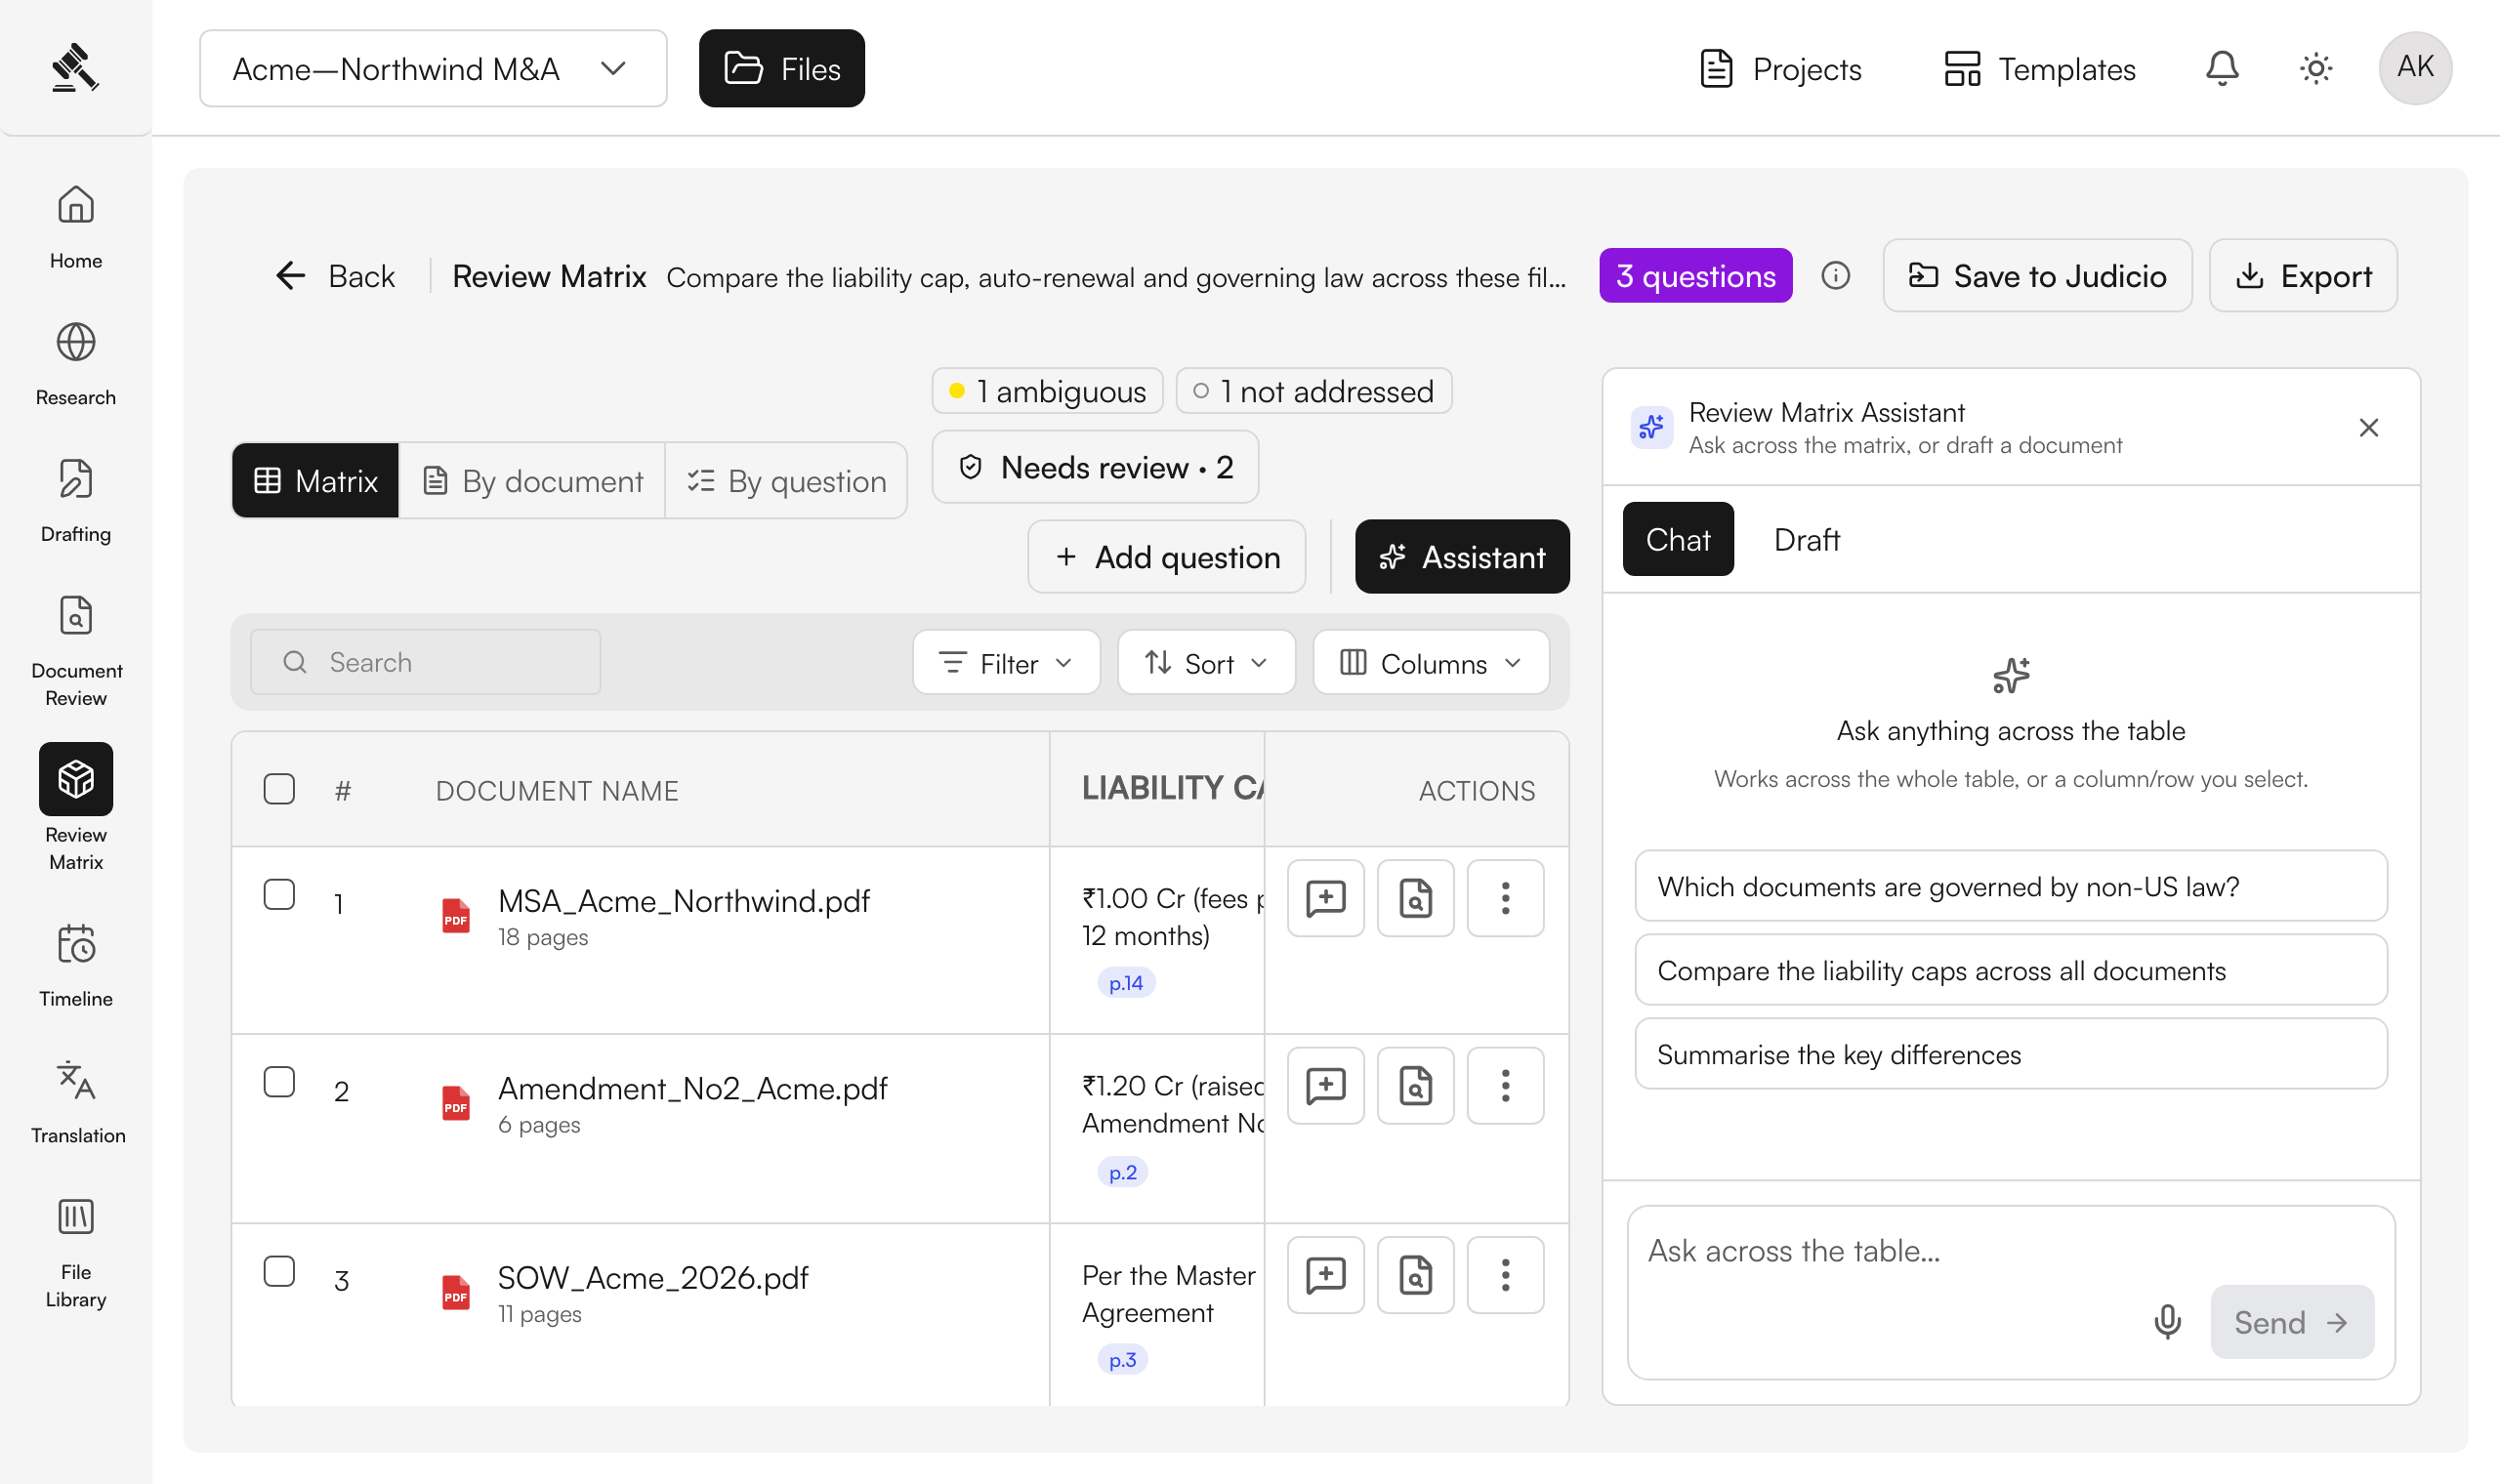Image resolution: width=2500 pixels, height=1484 pixels.
Task: Focus 'Ask across the table...' input
Action: pos(2010,1252)
